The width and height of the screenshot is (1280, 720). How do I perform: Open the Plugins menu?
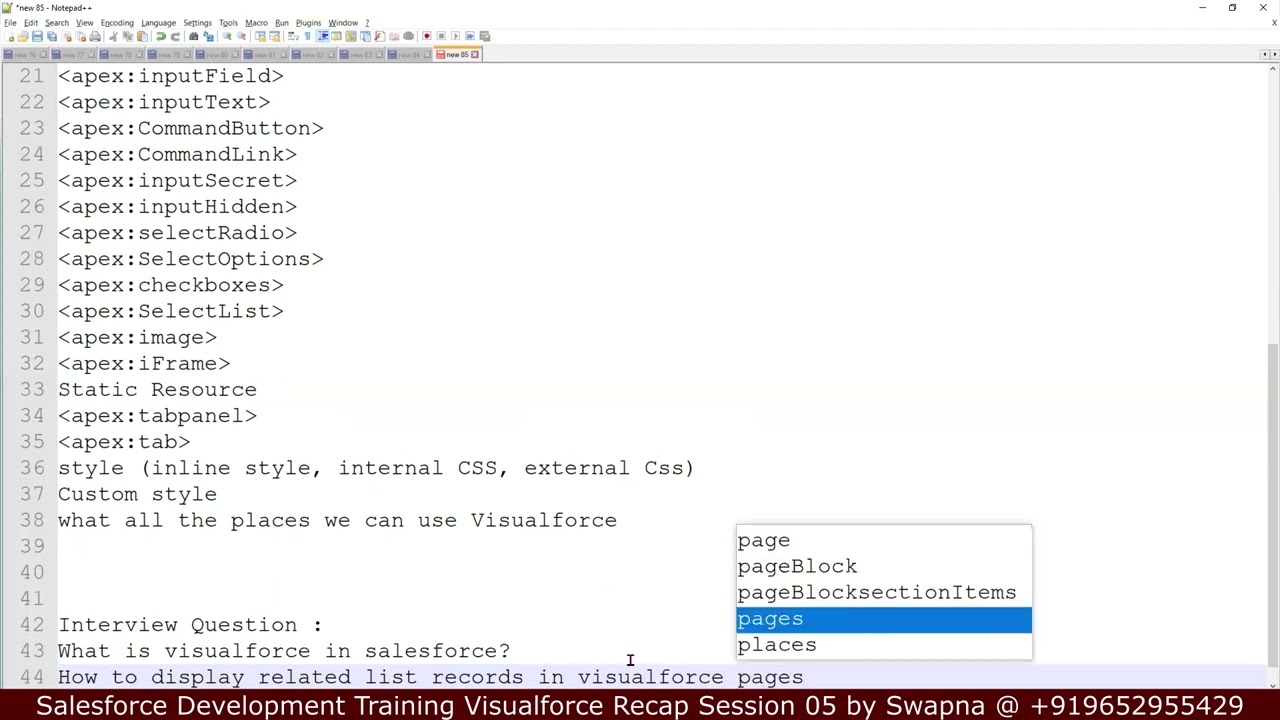pos(308,22)
